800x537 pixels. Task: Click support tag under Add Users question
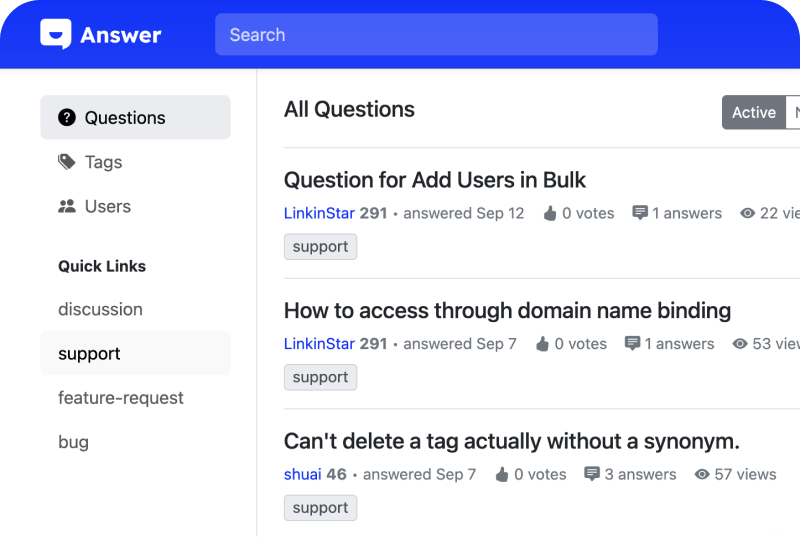pyautogui.click(x=320, y=247)
